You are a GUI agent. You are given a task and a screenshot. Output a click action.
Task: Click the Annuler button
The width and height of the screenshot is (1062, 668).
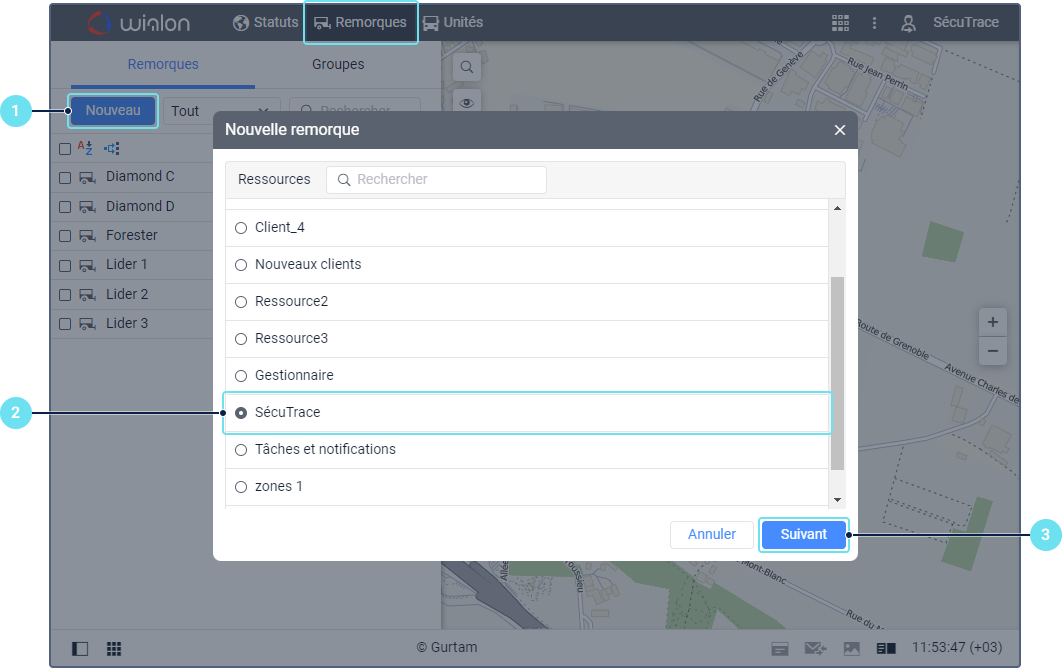point(712,534)
